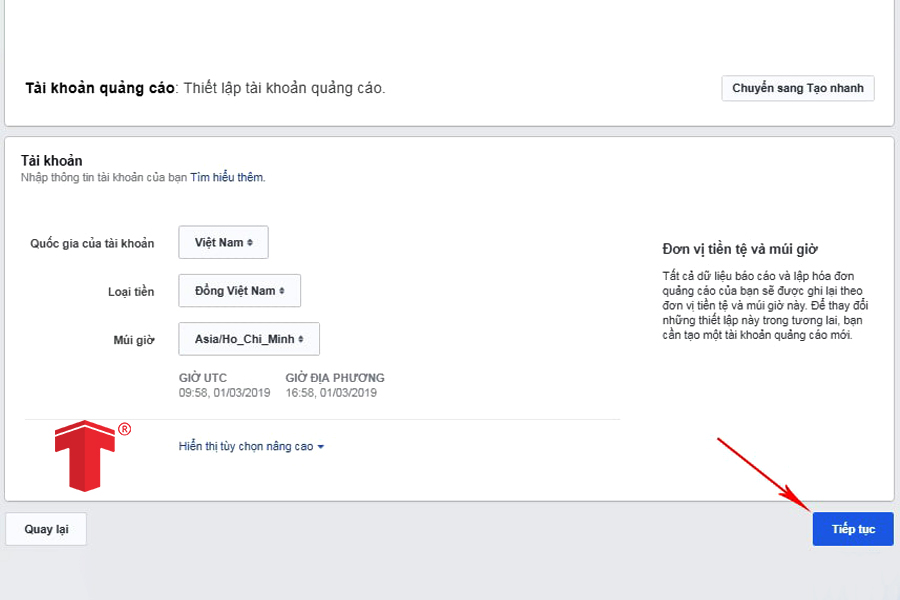900x600 pixels.
Task: Select the UTC time '09:58, 01/03/2019'
Action: pos(224,393)
